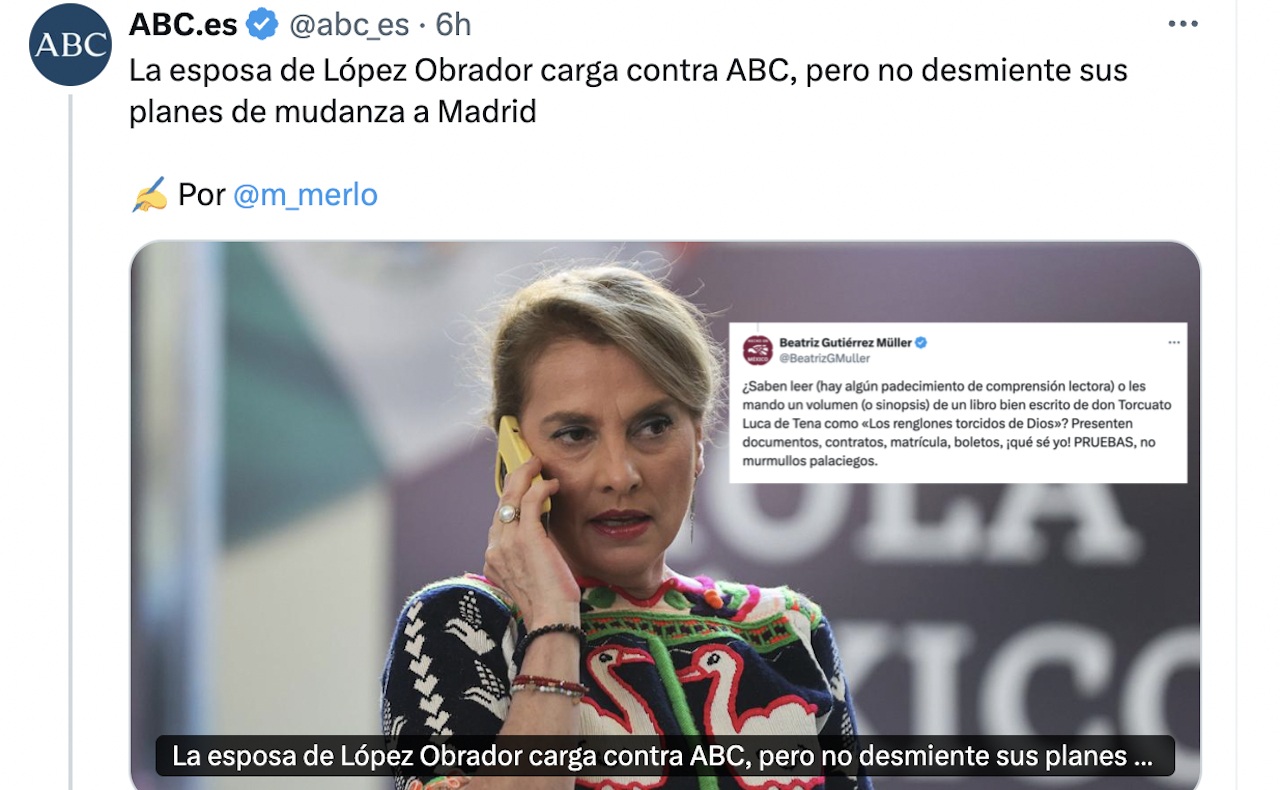Image resolution: width=1280 pixels, height=790 pixels.
Task: Open the tweet text about López Obrador's wife
Action: coord(628,90)
